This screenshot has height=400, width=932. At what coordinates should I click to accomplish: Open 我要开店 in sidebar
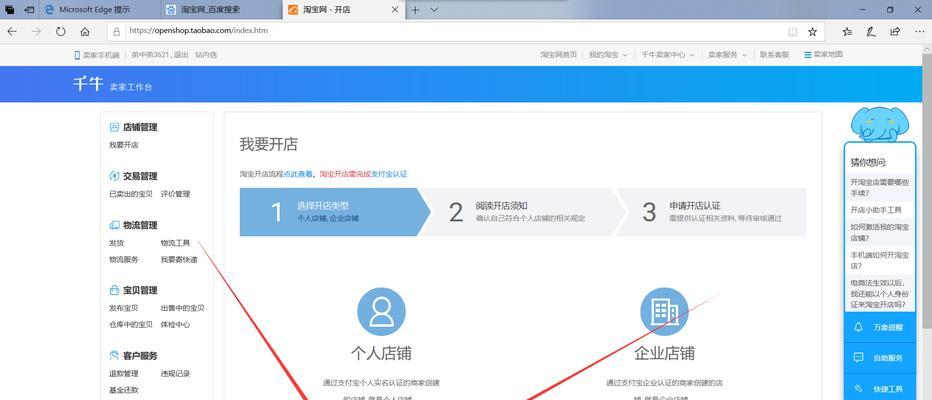(x=124, y=145)
